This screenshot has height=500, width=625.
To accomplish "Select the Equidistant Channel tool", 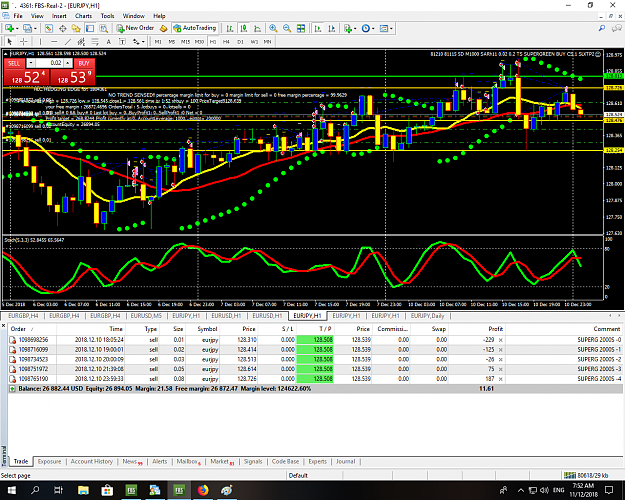I will pos(81,41).
